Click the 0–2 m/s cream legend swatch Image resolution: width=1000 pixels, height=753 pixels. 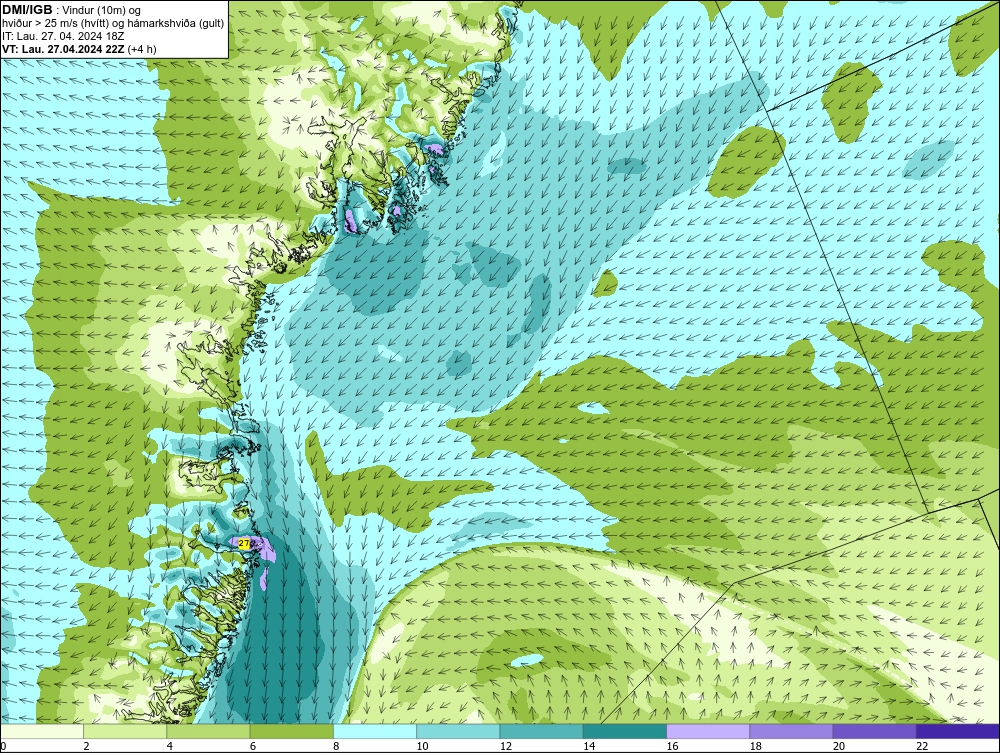42,731
